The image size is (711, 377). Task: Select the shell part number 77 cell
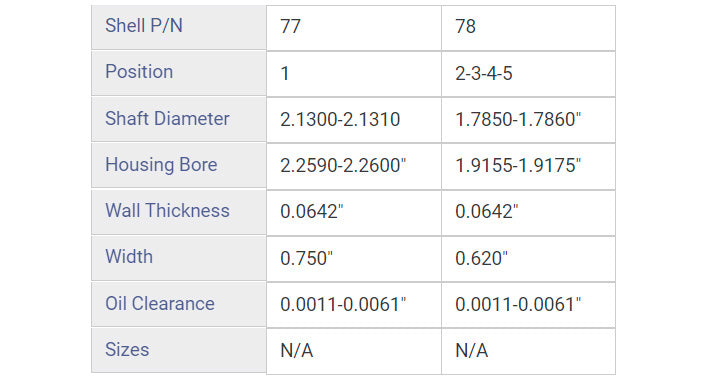tap(354, 28)
